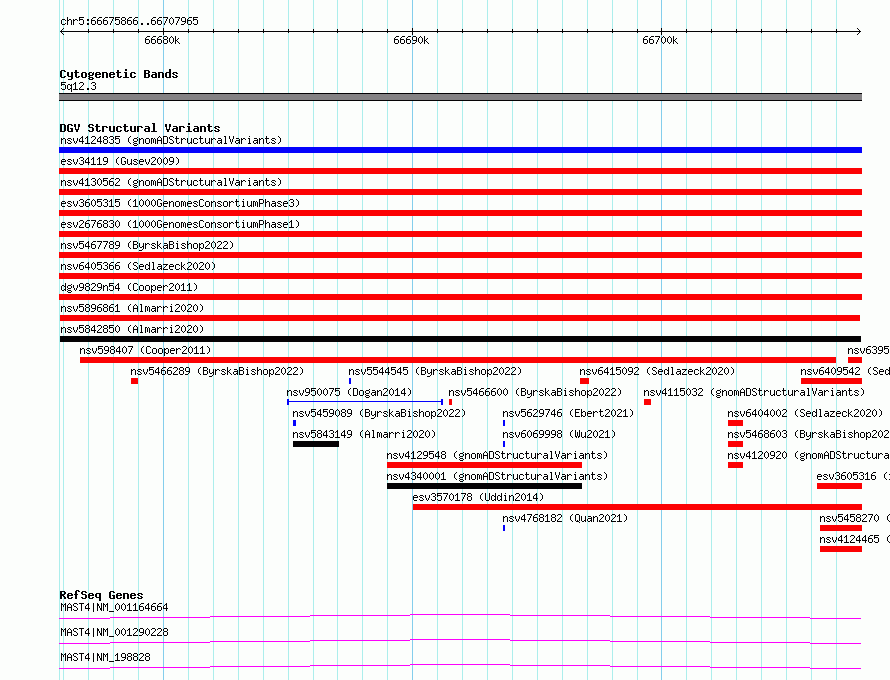Click the small red marker of nsv5466289
The width and height of the screenshot is (890, 680).
coord(135,381)
